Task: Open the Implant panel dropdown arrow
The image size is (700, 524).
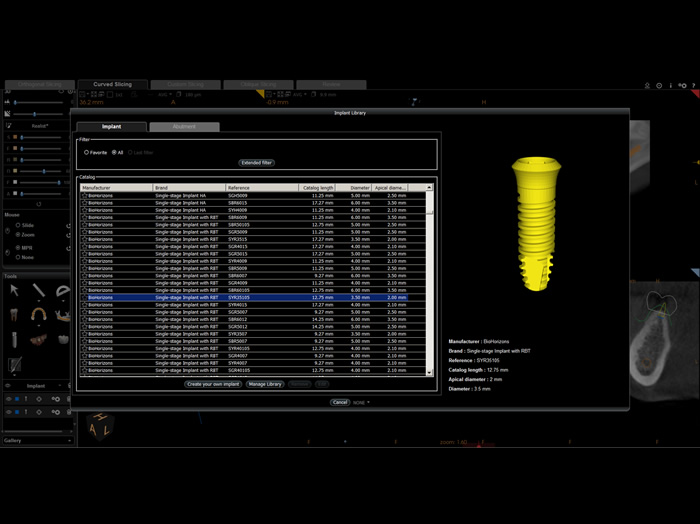Action: (60, 386)
